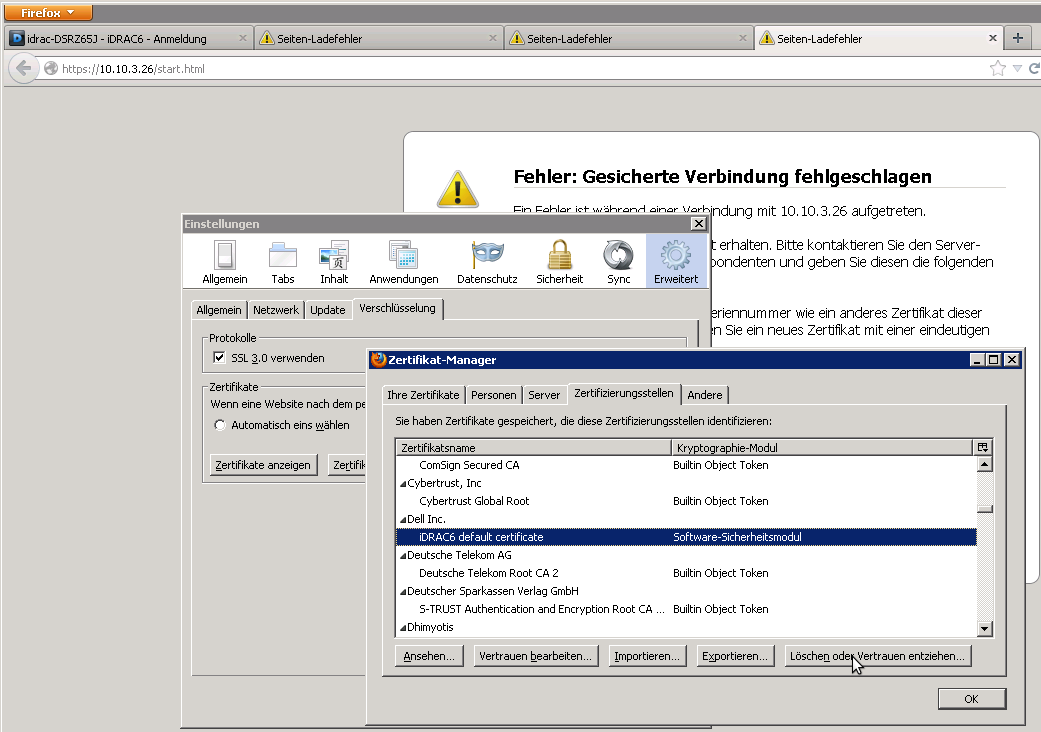The height and width of the screenshot is (732, 1041).
Task: Collapse the Deutsche Telekom AG group
Action: click(403, 556)
